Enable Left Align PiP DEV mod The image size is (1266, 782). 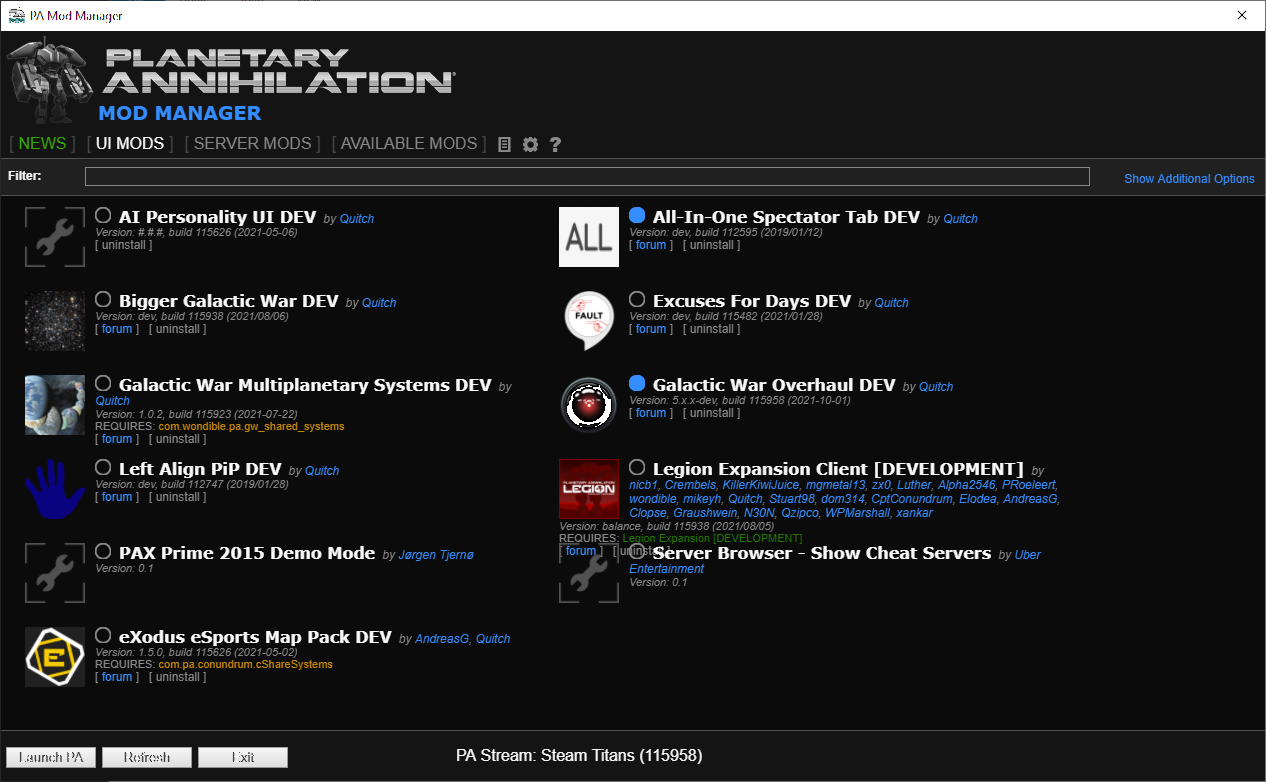click(x=103, y=467)
